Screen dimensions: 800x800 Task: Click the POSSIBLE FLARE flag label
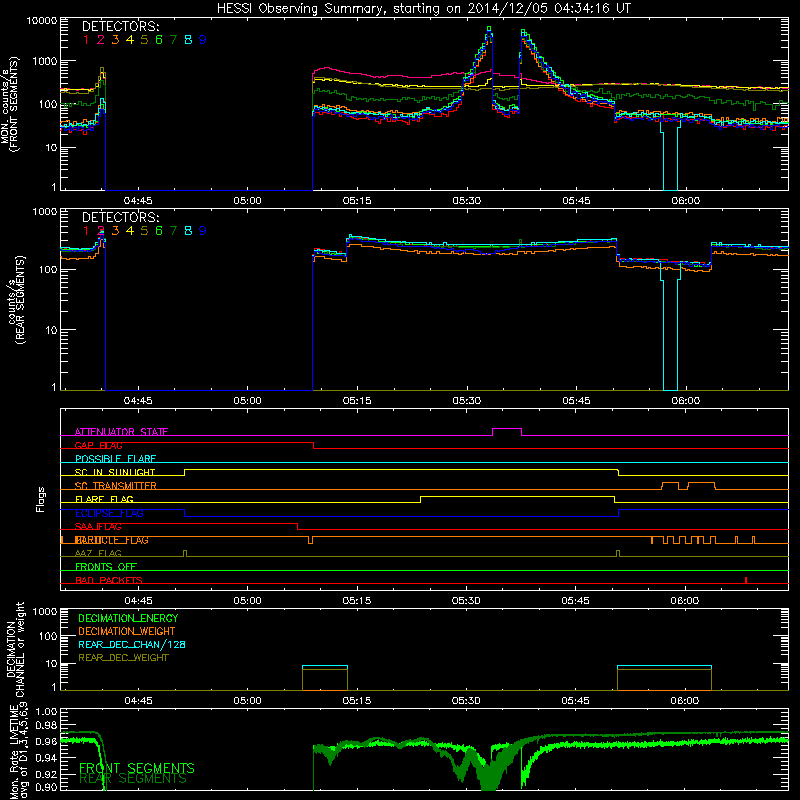(115, 459)
